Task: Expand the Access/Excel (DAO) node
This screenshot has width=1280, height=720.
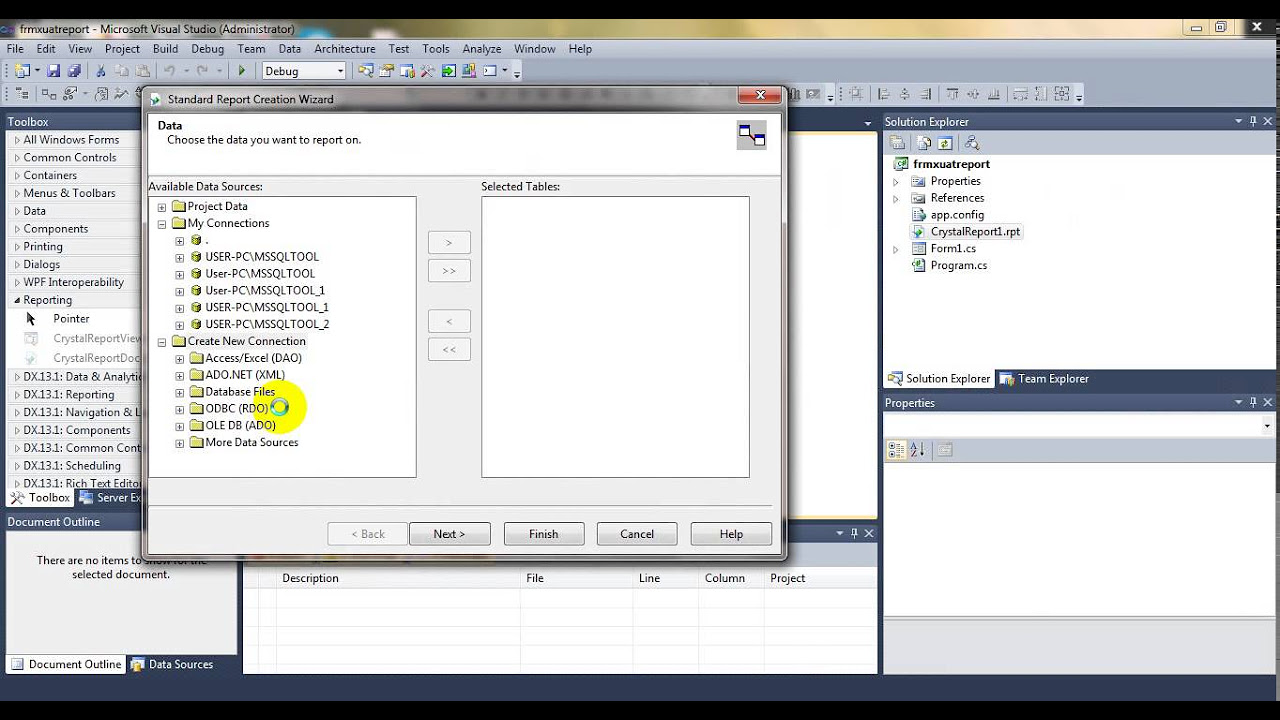Action: (x=180, y=359)
